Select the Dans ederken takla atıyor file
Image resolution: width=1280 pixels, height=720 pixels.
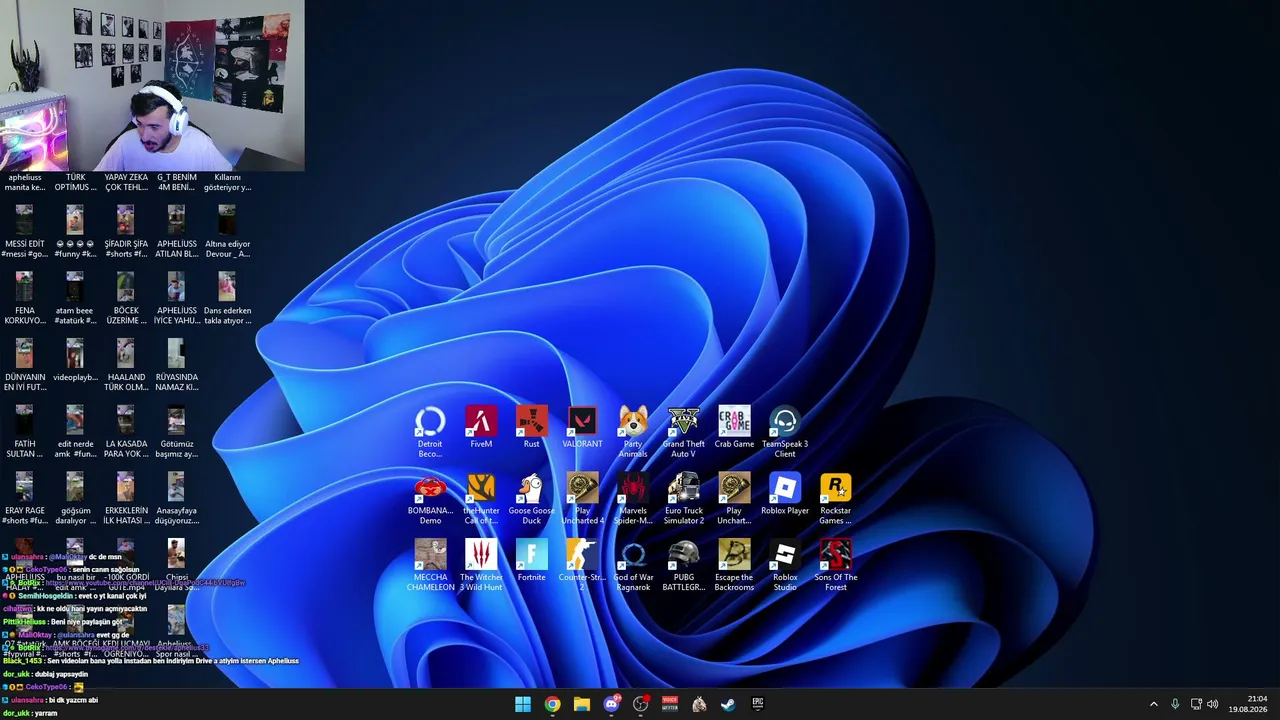coord(227,299)
